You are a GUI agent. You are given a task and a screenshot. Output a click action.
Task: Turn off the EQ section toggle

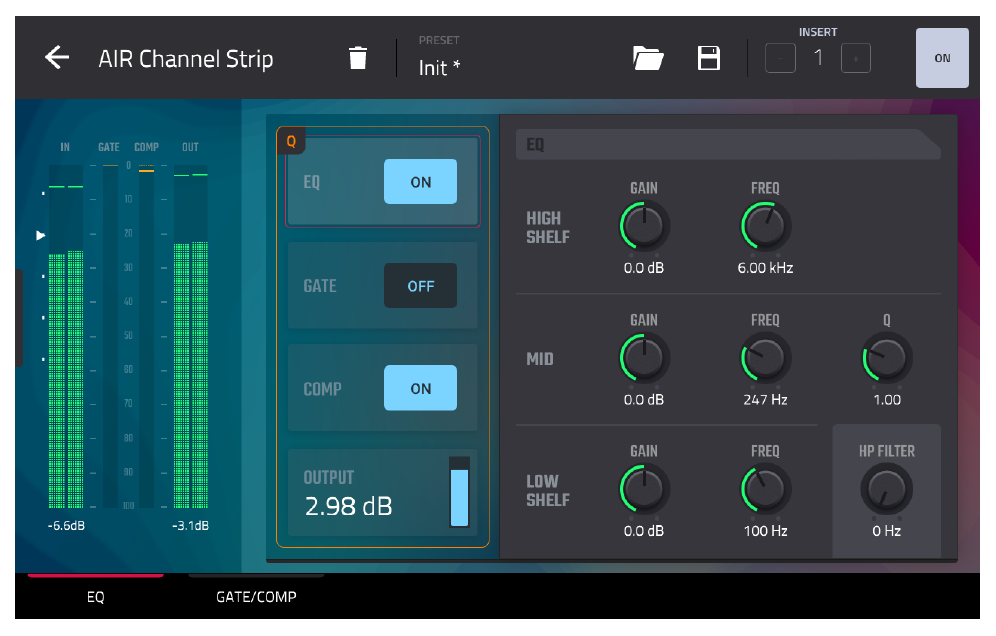click(420, 182)
